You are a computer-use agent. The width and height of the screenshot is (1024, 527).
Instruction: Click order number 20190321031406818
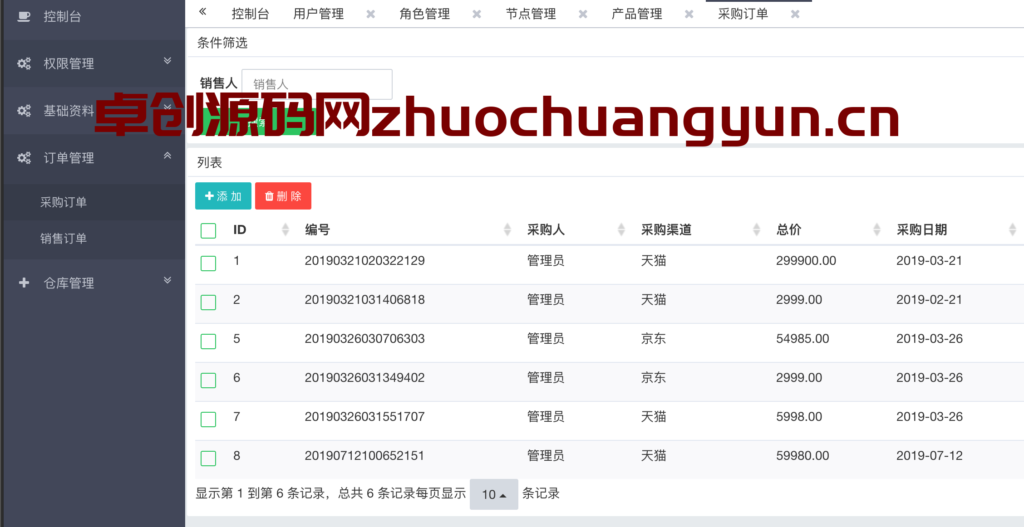(364, 300)
